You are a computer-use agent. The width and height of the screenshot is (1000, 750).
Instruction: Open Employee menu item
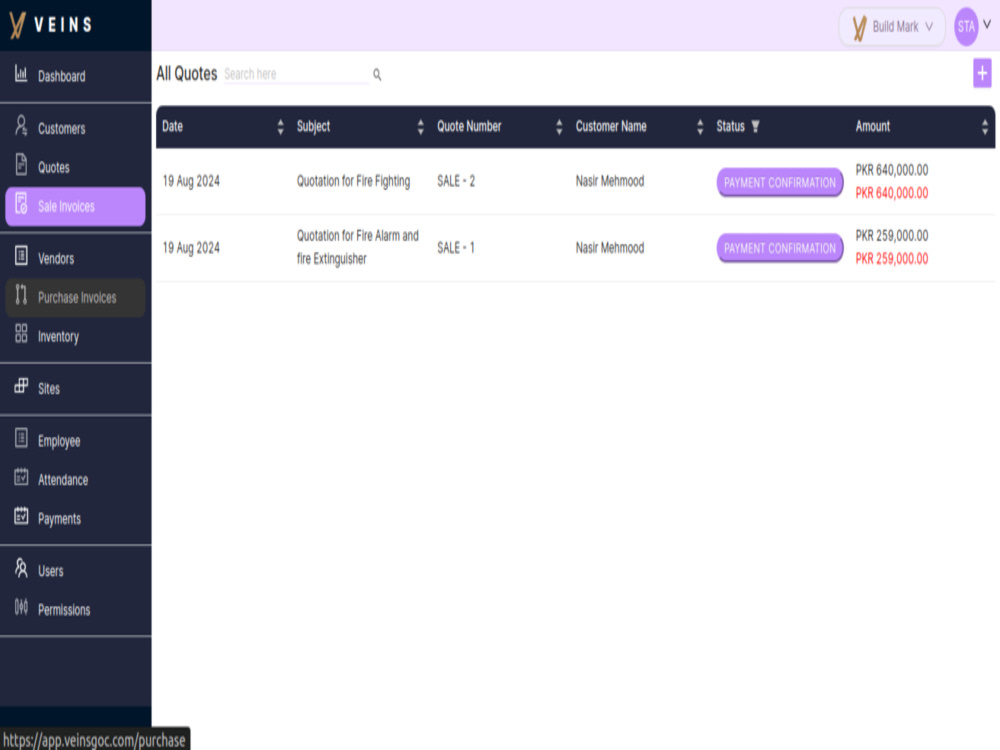(x=75, y=441)
